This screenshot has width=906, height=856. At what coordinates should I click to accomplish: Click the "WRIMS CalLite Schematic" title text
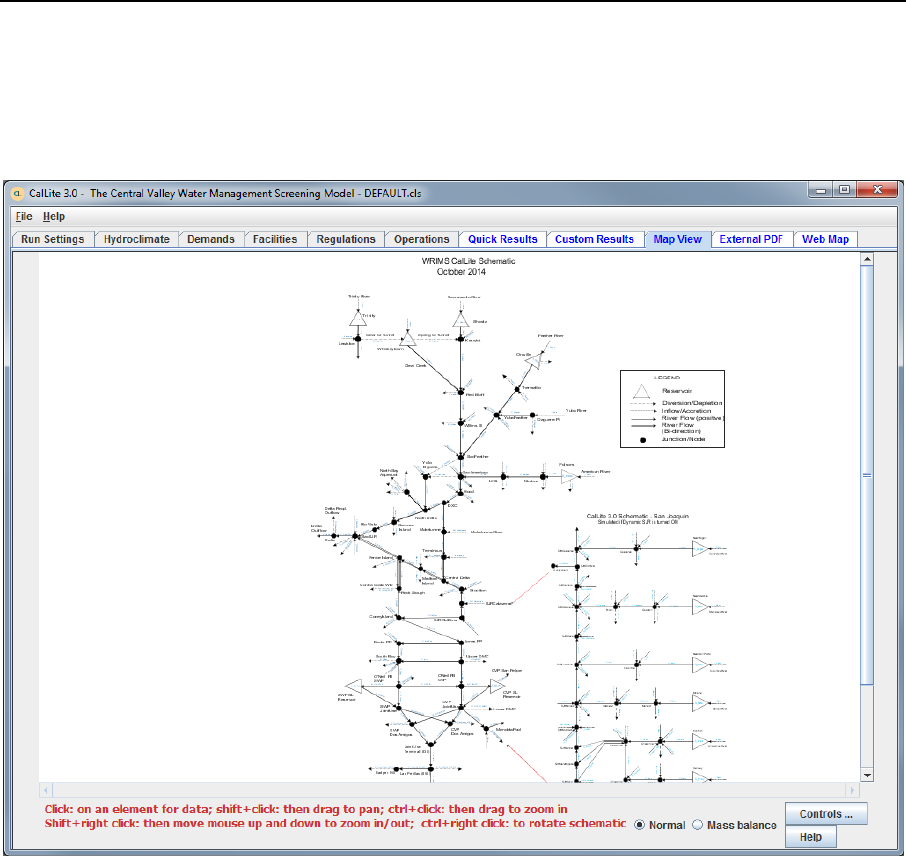click(468, 261)
